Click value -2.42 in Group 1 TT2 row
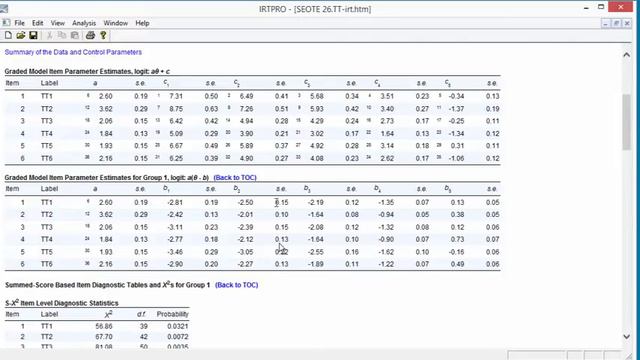This screenshot has height=360, width=640. point(175,215)
